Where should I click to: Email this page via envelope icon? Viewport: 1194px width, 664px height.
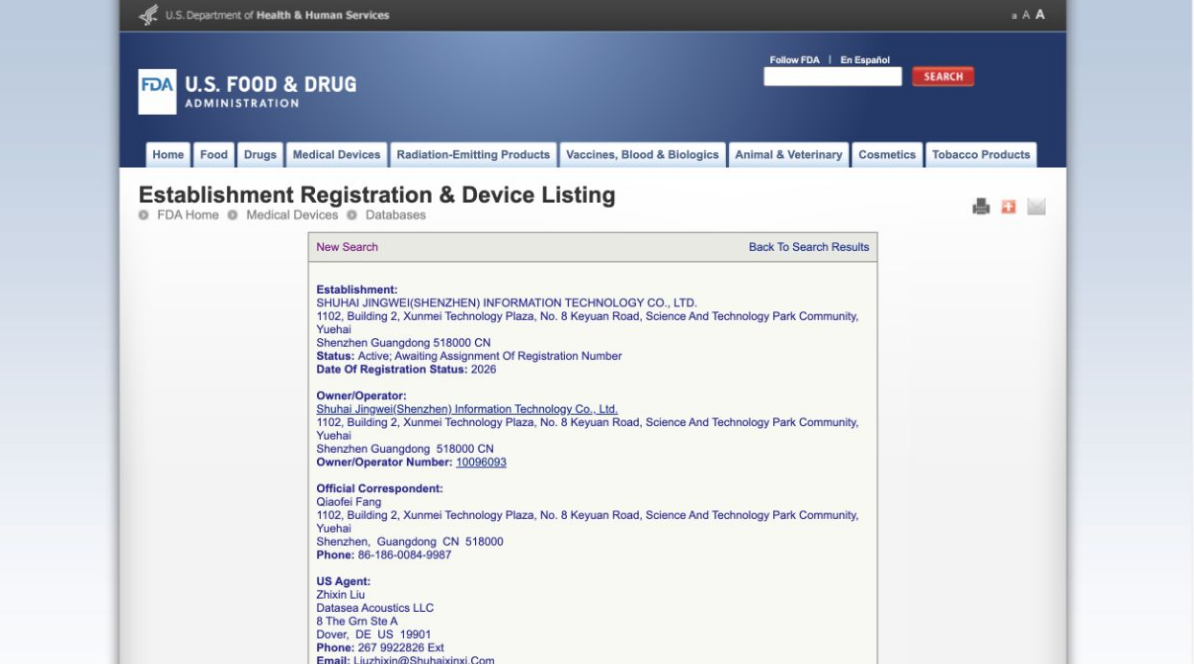click(x=1036, y=206)
